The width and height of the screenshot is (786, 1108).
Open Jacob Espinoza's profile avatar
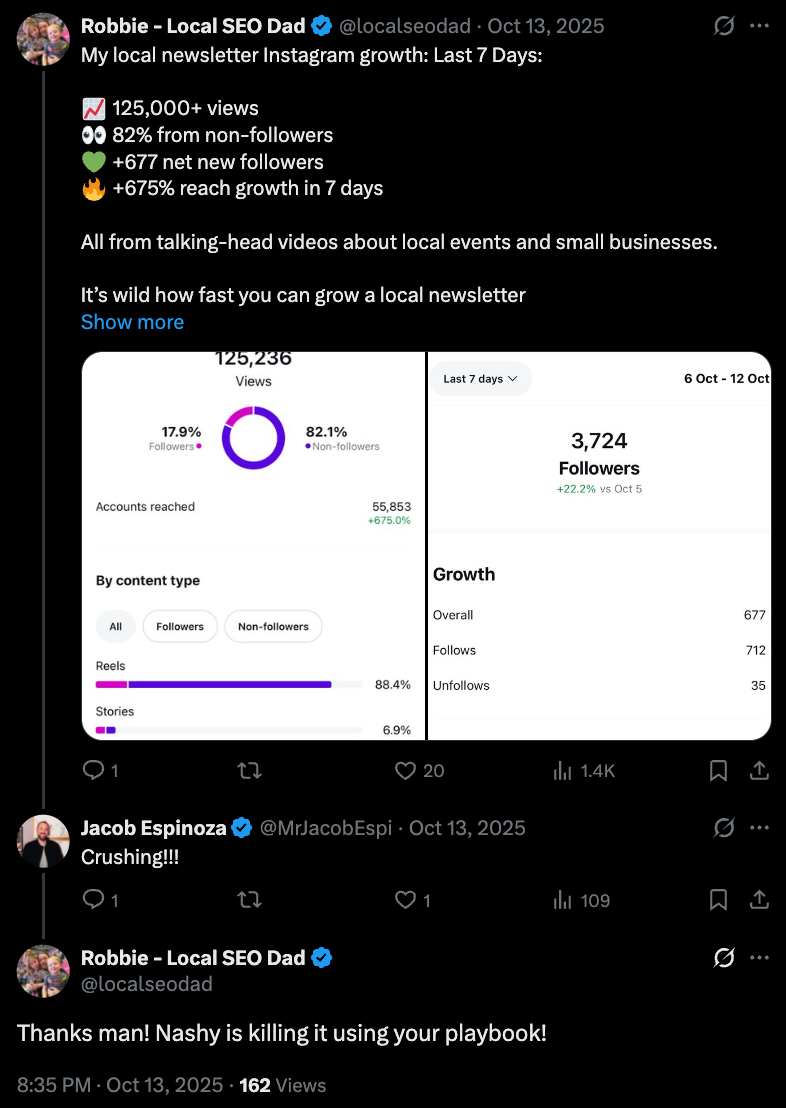tap(43, 840)
